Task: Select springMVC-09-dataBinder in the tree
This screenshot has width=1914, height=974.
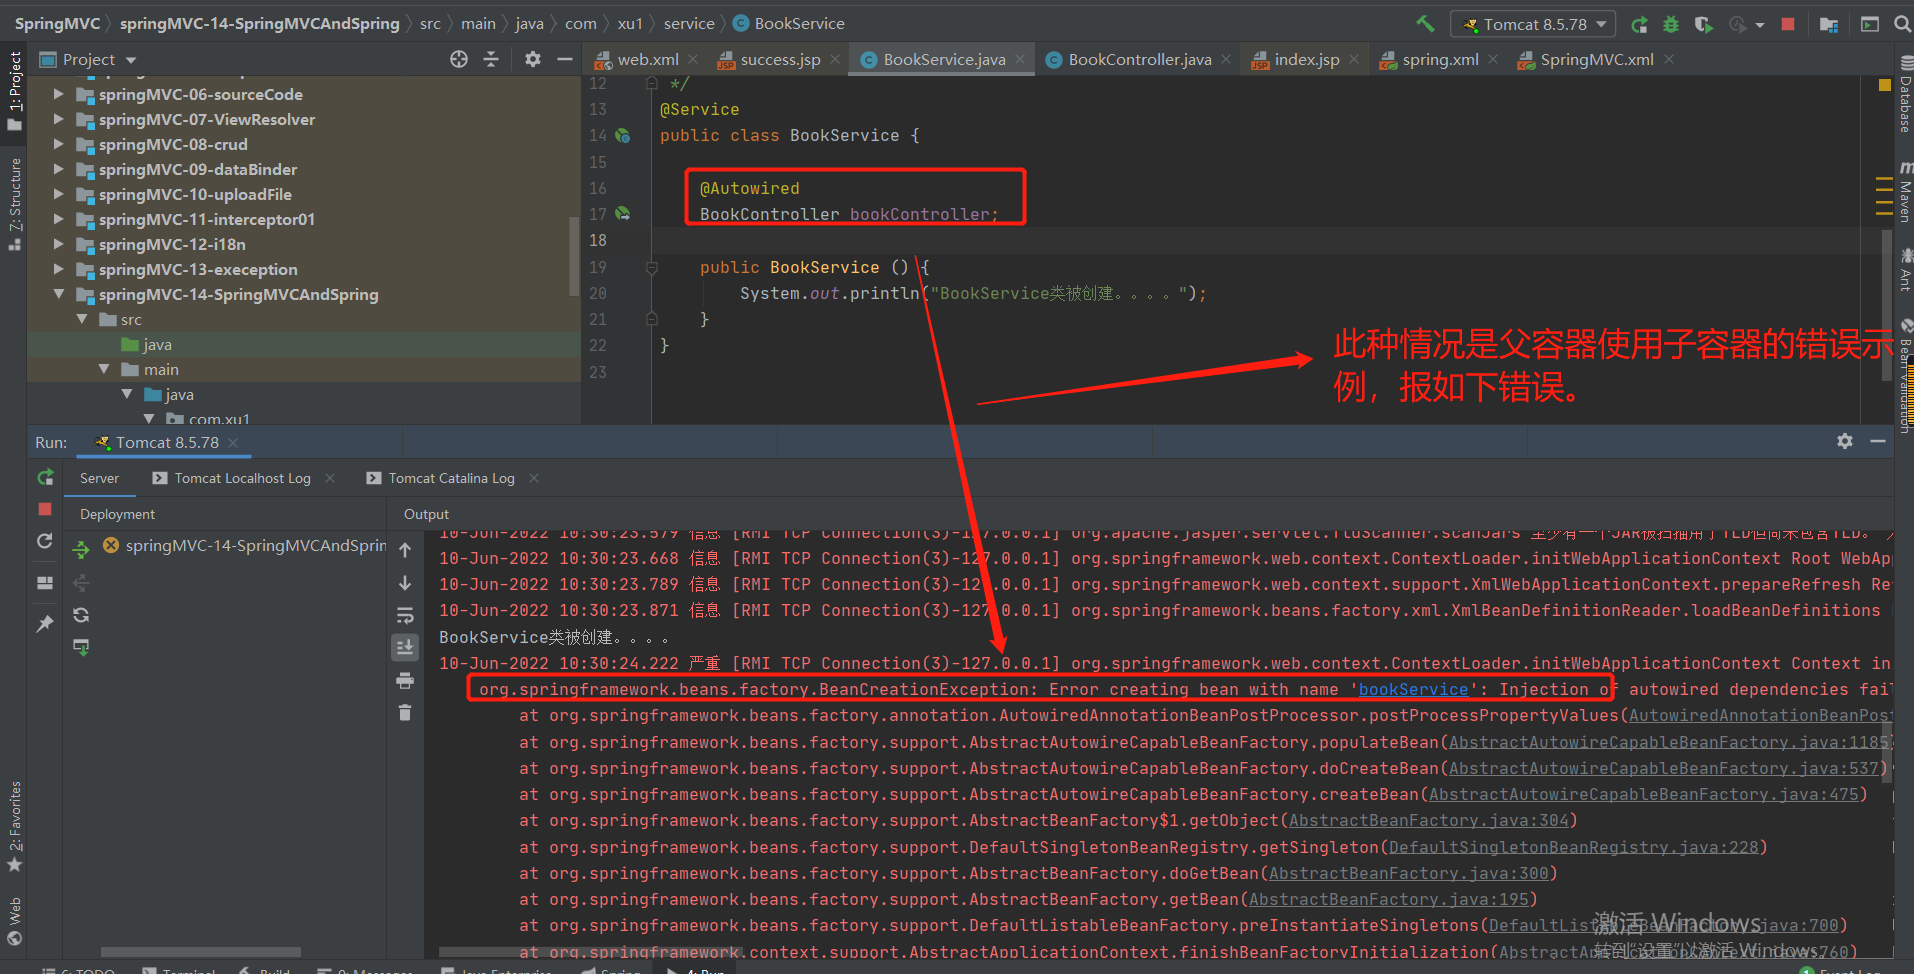Action: coord(197,169)
